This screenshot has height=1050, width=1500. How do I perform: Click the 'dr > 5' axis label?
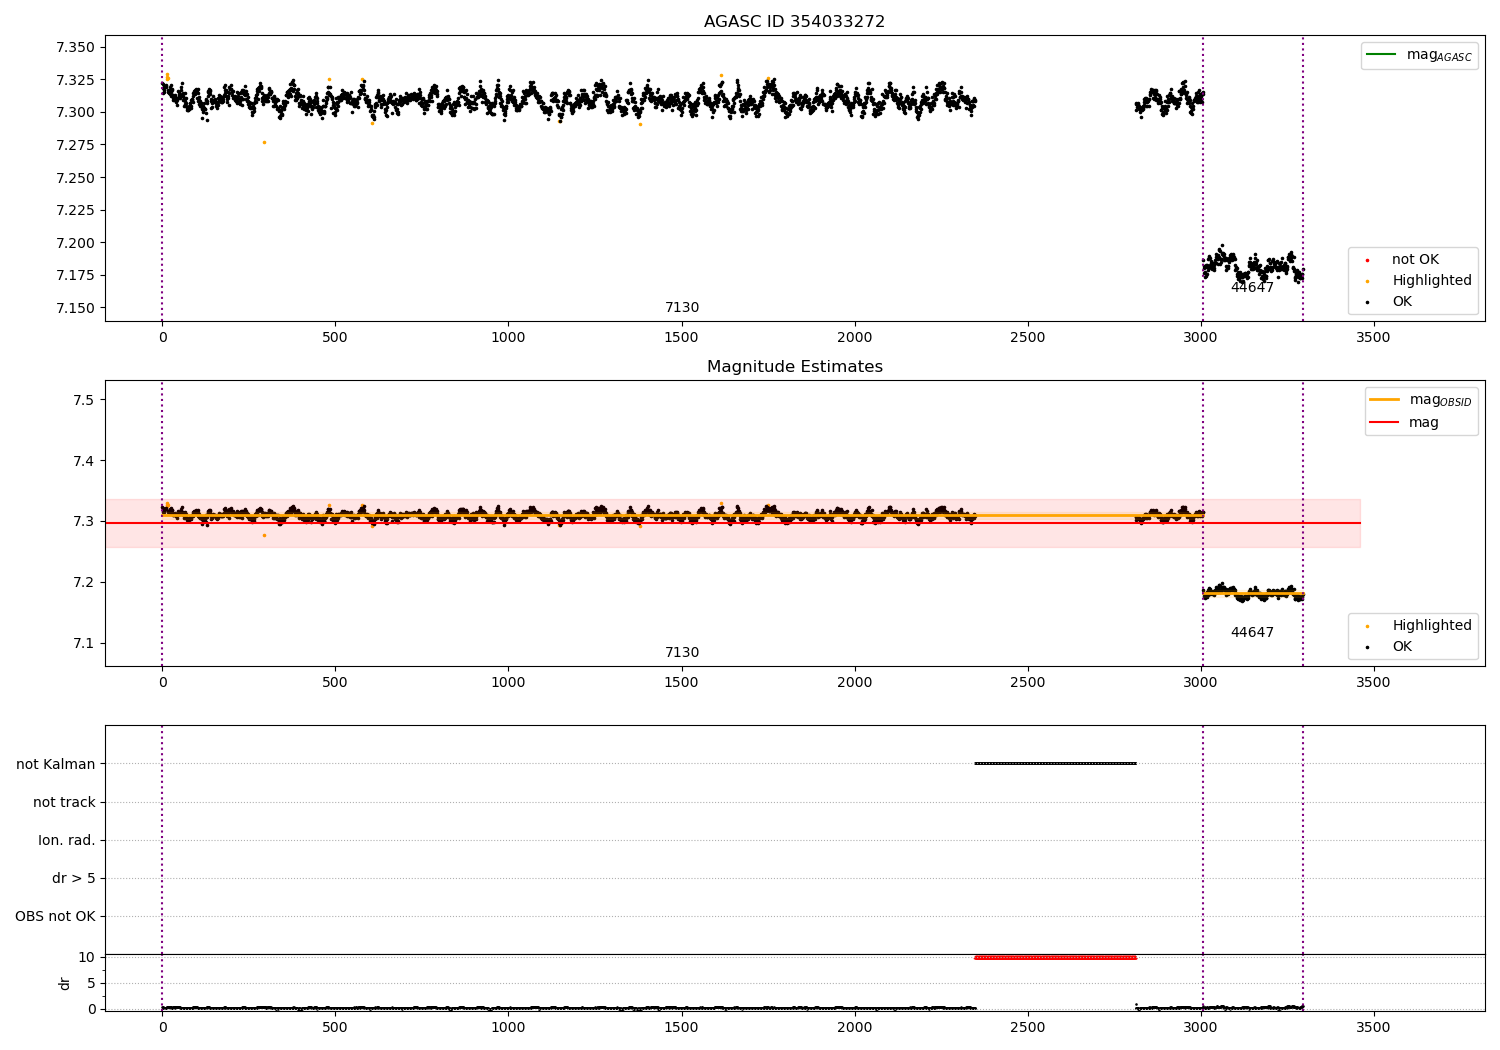(74, 878)
